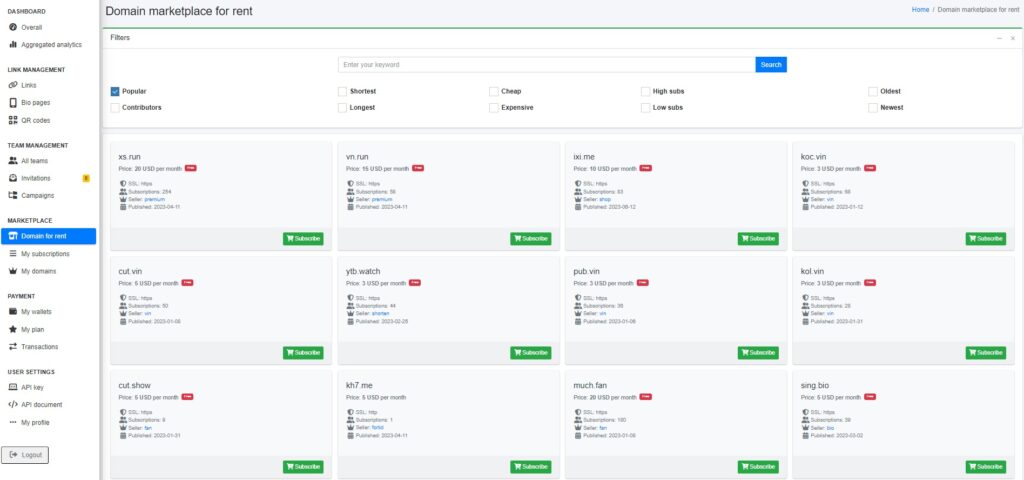Select the Newest filter checkbox

(x=872, y=108)
